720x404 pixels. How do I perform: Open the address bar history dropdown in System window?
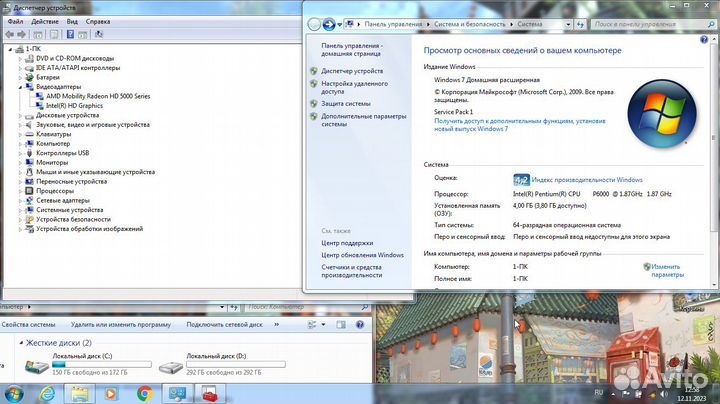pyautogui.click(x=568, y=24)
